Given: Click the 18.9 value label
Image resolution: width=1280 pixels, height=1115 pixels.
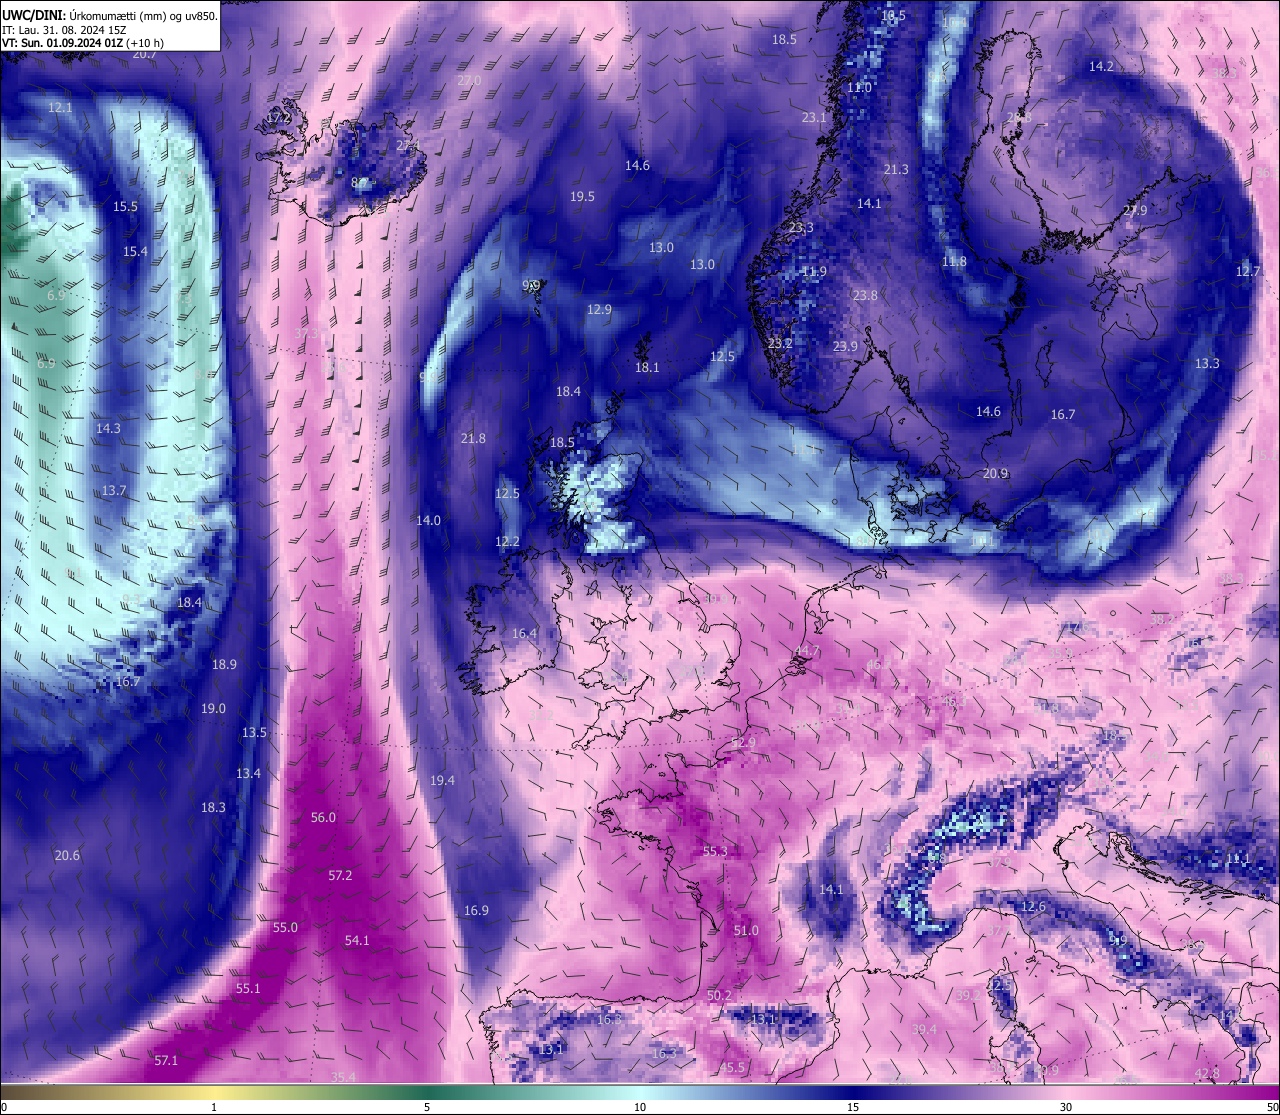Looking at the screenshot, I should (224, 664).
